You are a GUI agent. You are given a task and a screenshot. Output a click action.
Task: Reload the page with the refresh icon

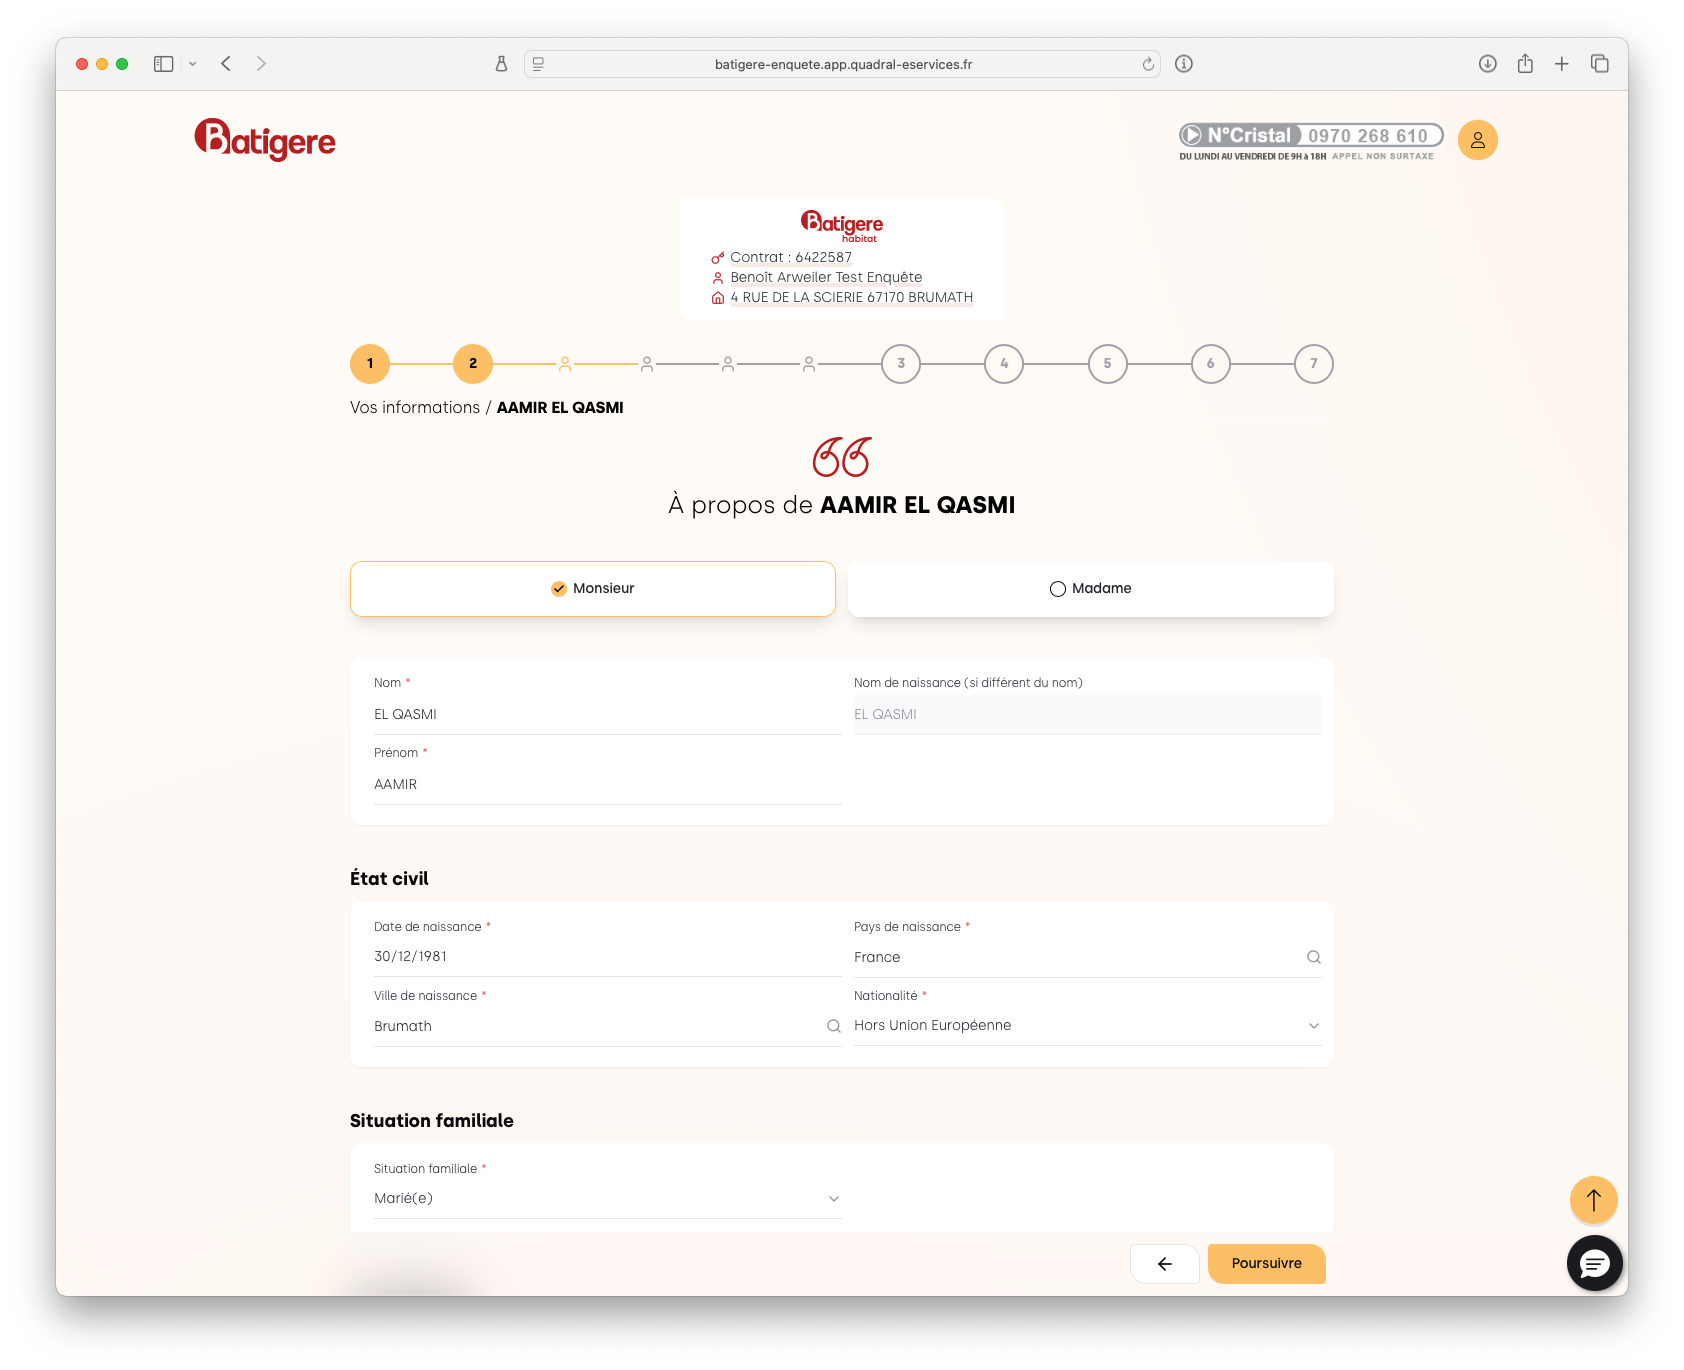(x=1148, y=64)
